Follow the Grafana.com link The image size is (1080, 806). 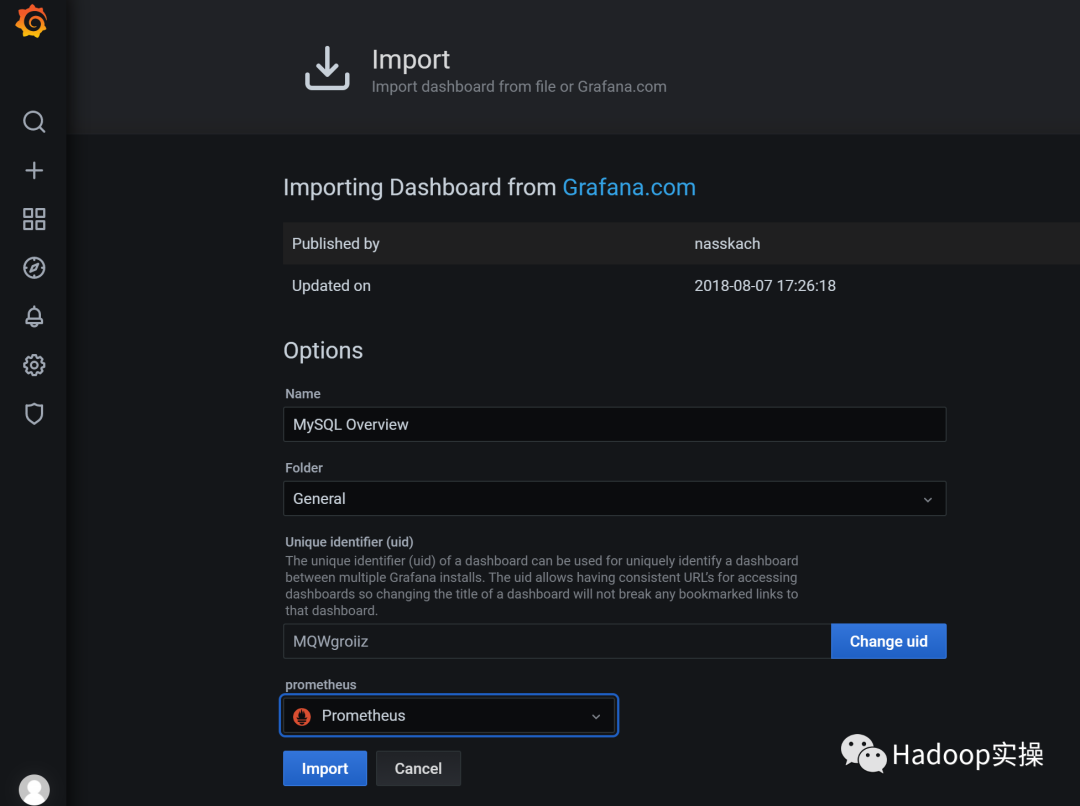coord(629,187)
